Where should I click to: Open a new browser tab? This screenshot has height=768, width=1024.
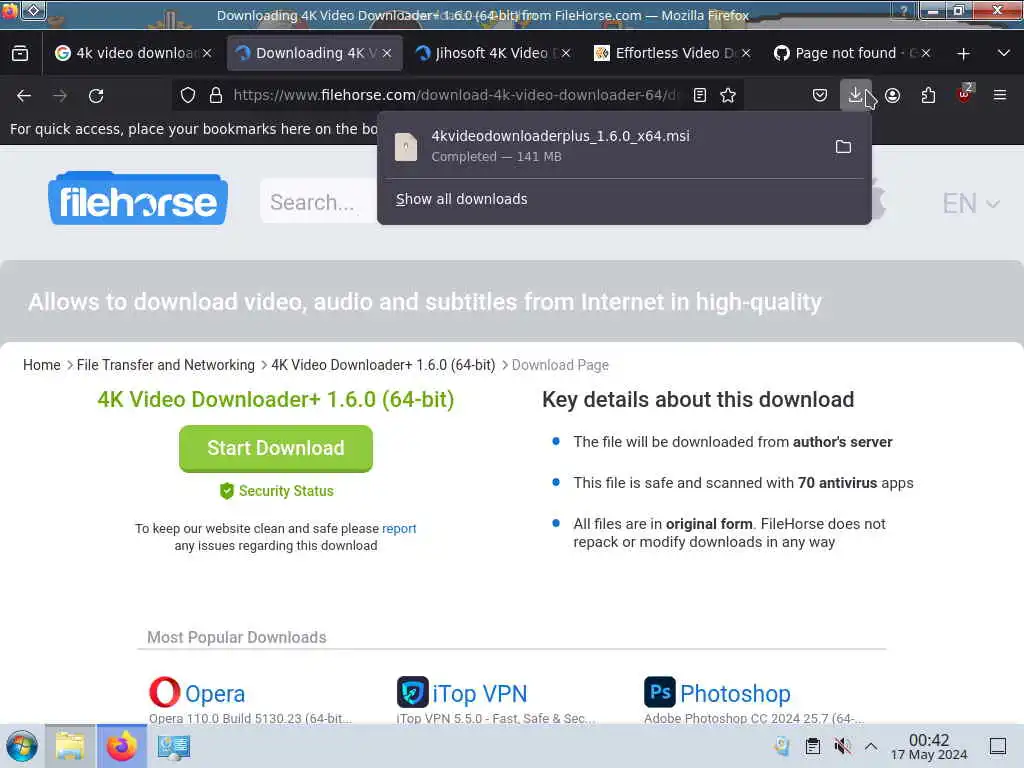(x=963, y=54)
